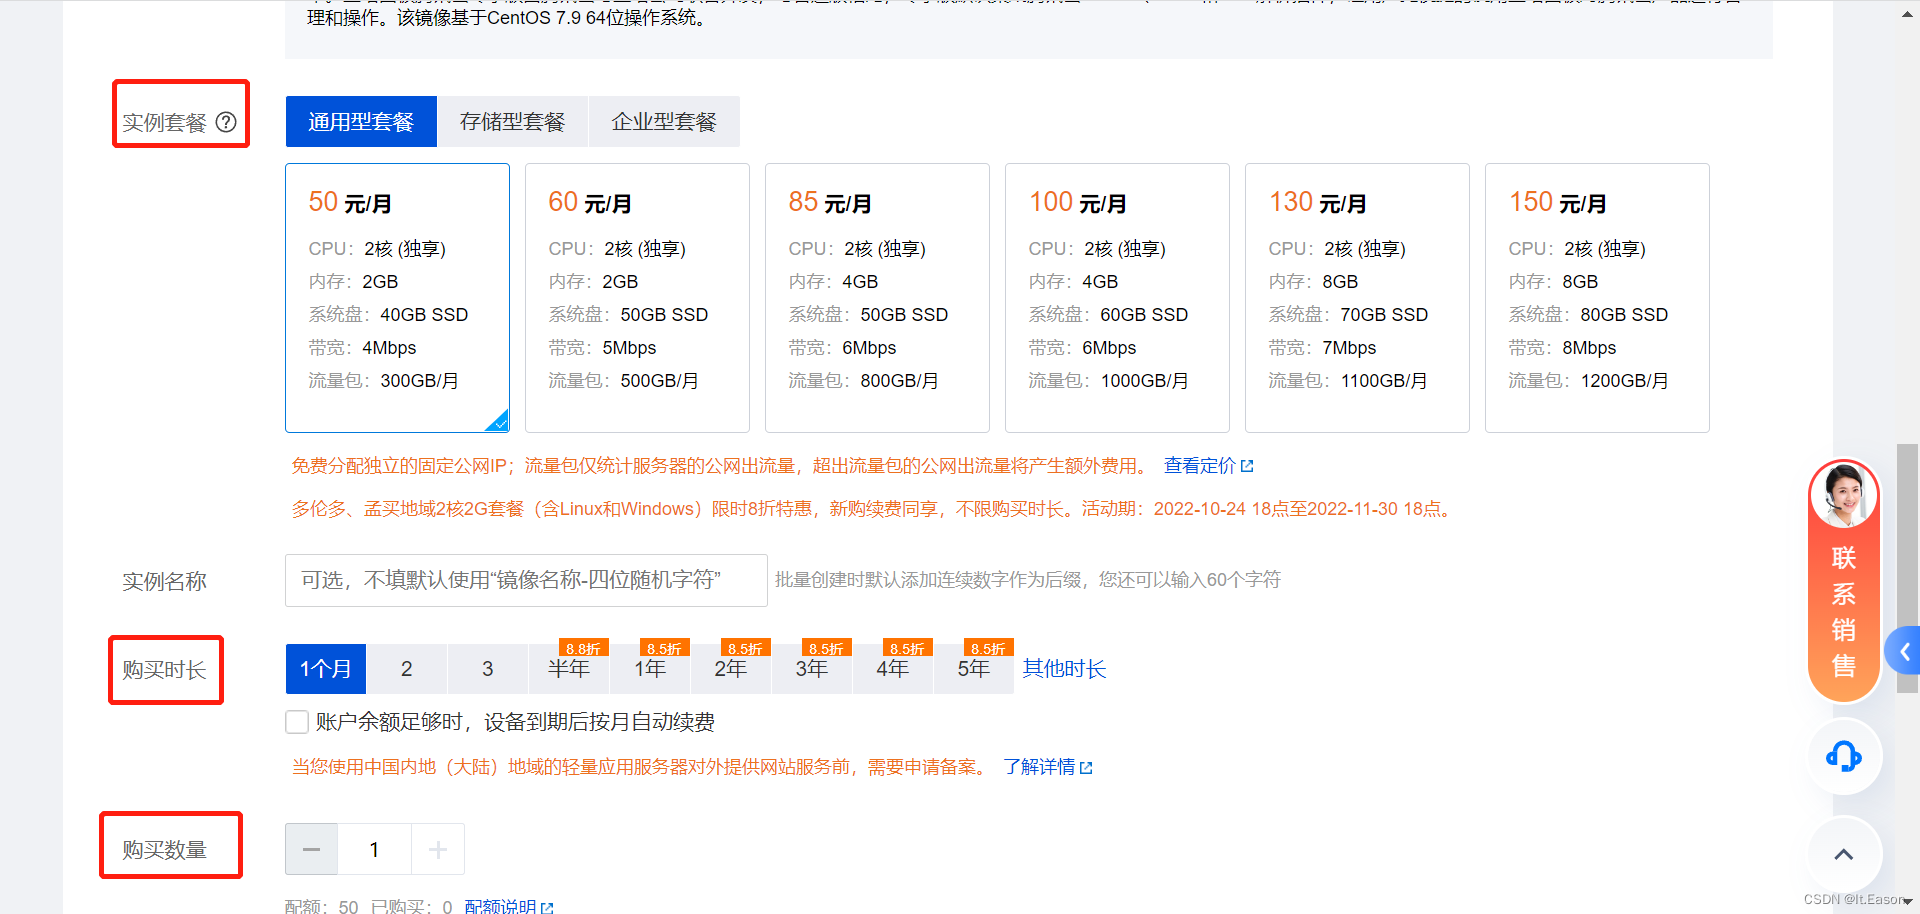Click the minus button for purchase quantity
The width and height of the screenshot is (1920, 914).
click(x=311, y=850)
